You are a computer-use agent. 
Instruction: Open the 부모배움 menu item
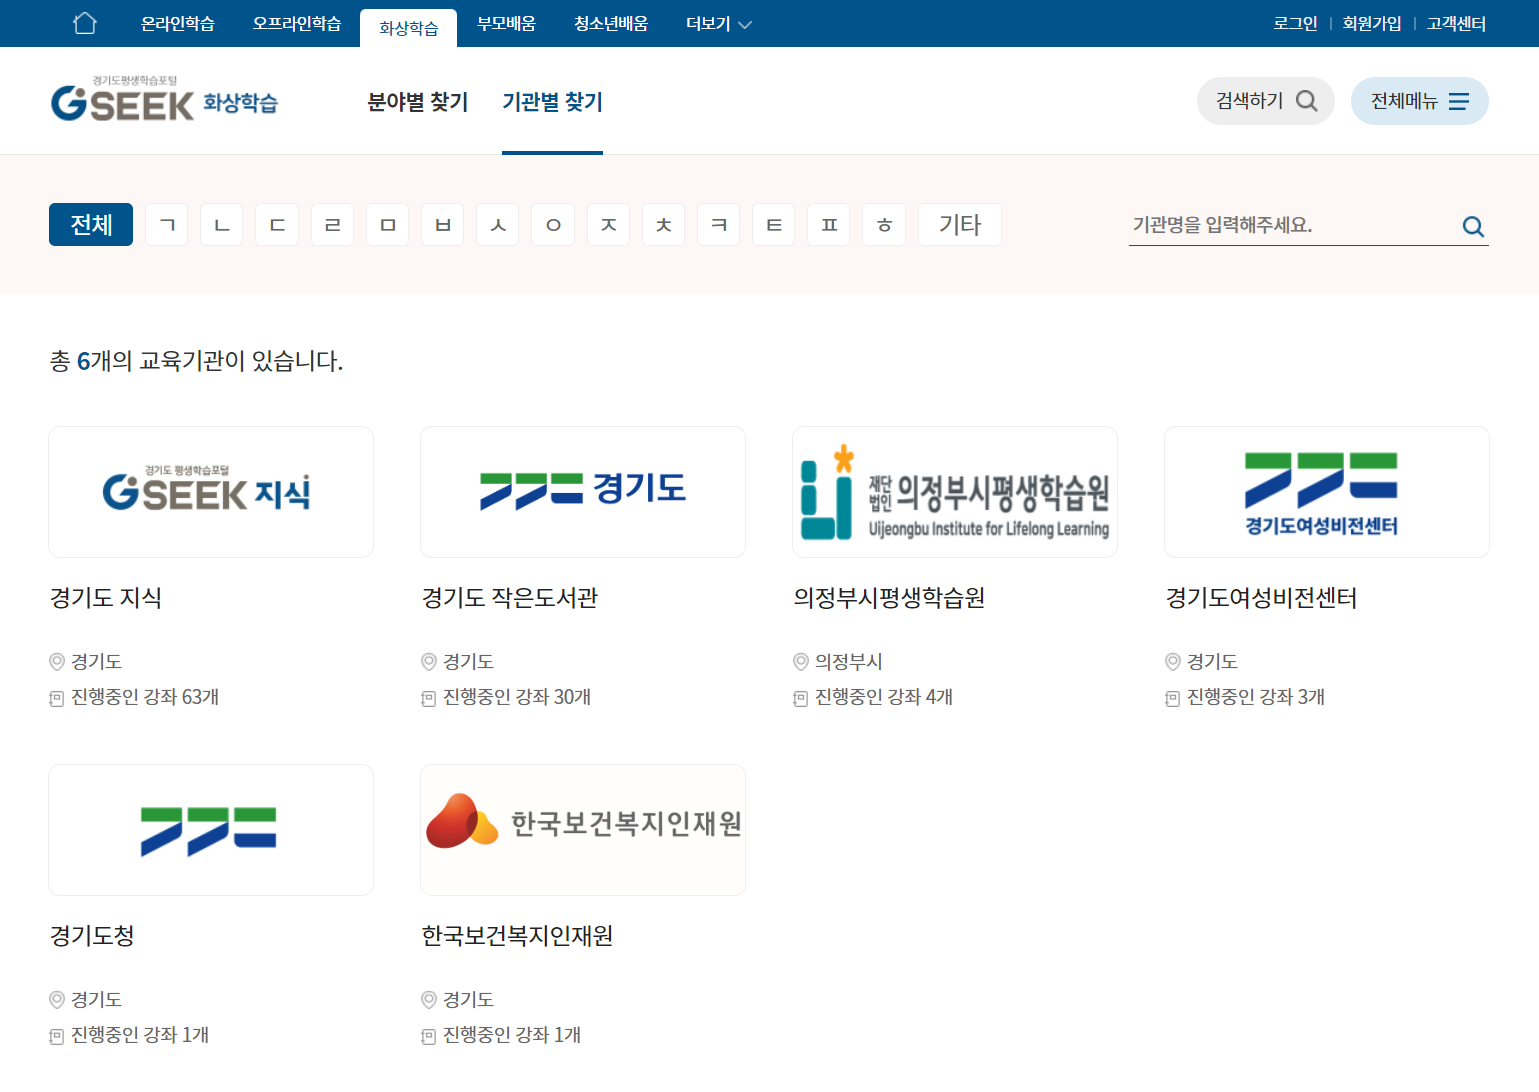click(505, 23)
